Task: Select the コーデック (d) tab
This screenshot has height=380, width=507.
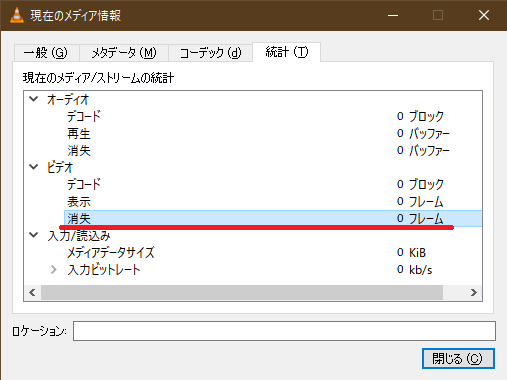Action: click(x=210, y=53)
